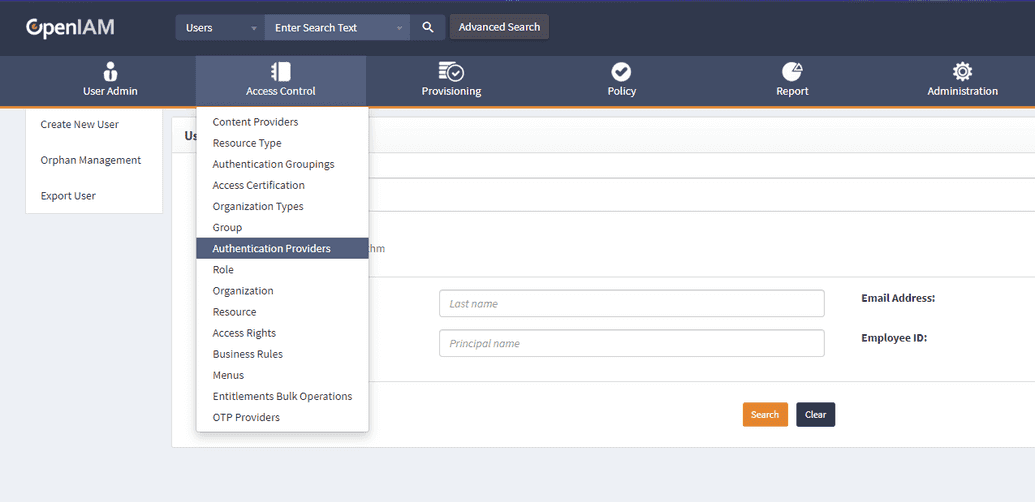Image resolution: width=1035 pixels, height=502 pixels.
Task: Choose Content Providers menu item
Action: point(255,122)
